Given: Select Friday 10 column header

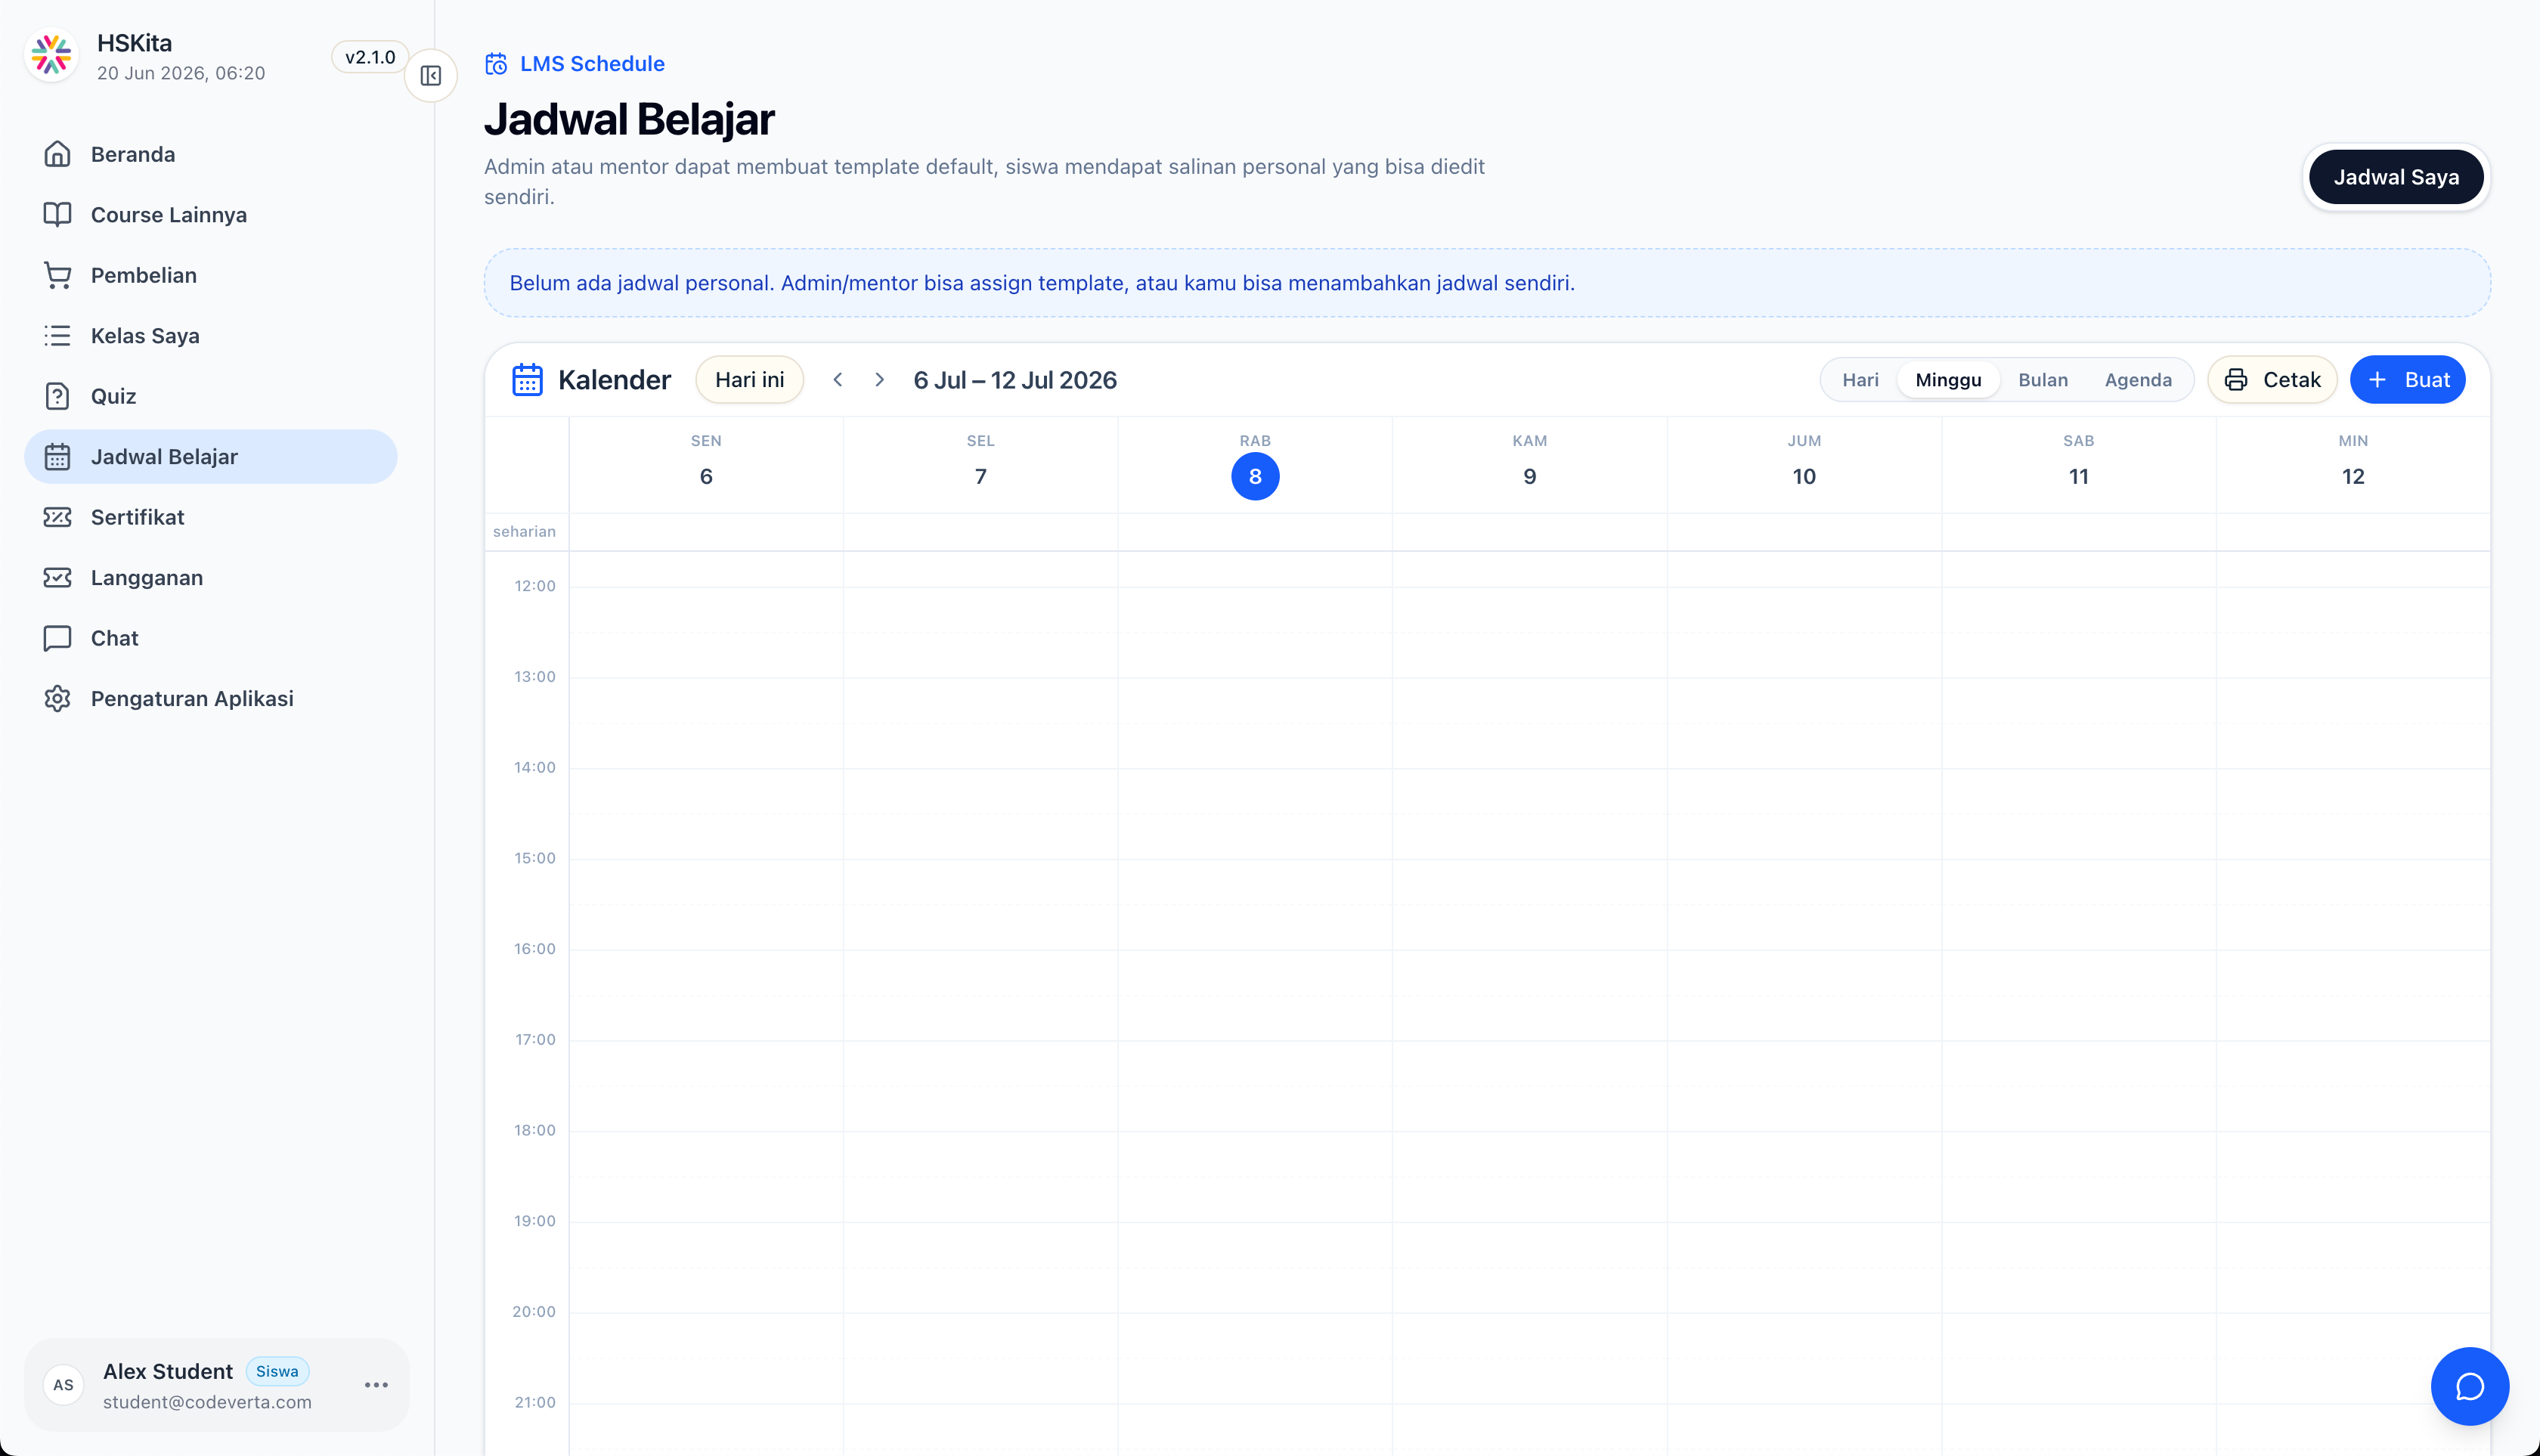Looking at the screenshot, I should point(1804,465).
